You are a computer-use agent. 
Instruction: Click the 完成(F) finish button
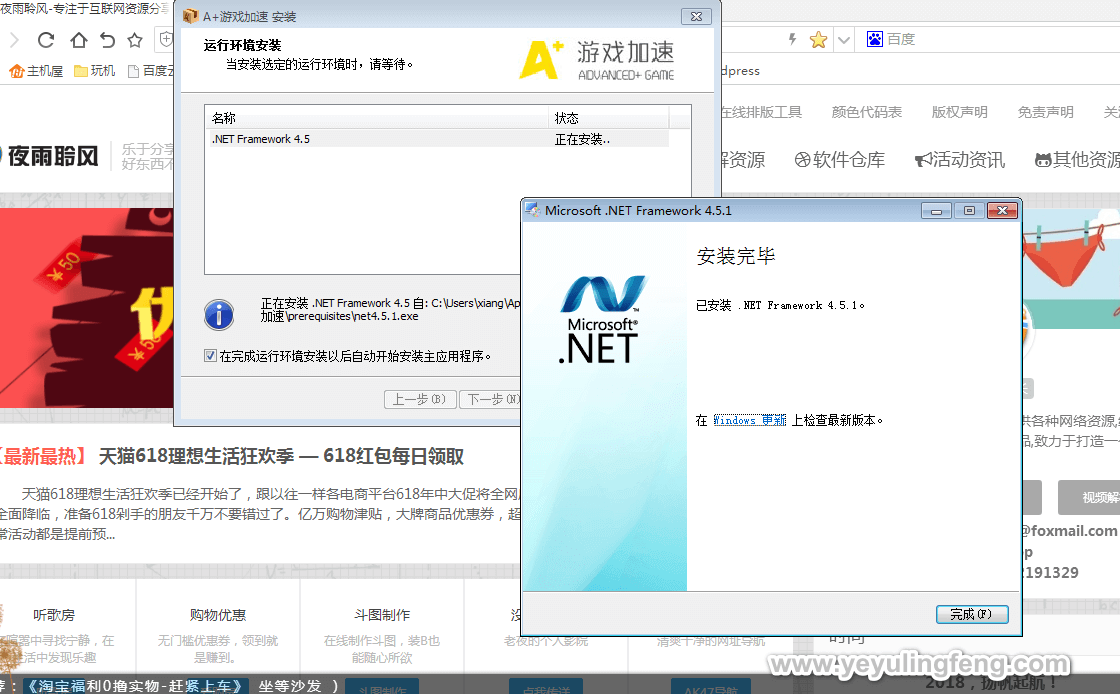972,614
